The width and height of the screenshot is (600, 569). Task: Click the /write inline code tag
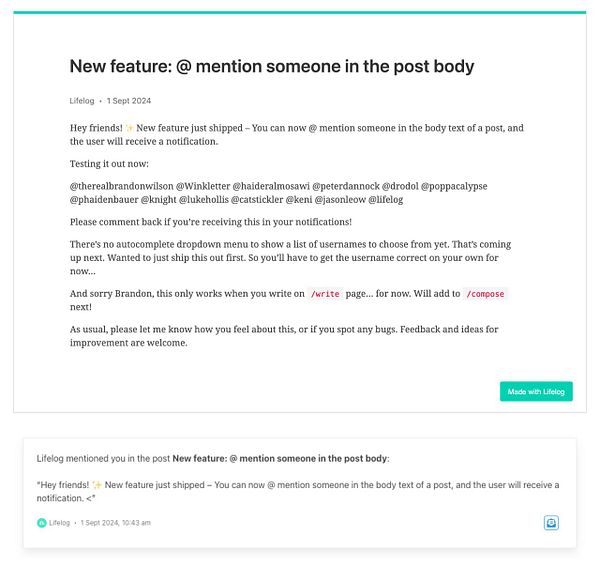pyautogui.click(x=325, y=294)
